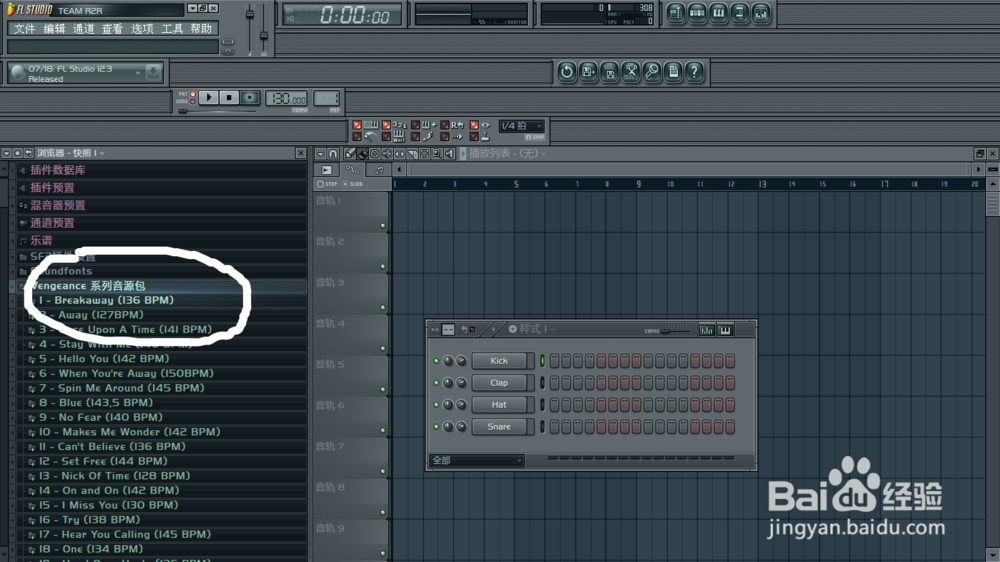Open the 1/4 拍 snap dropdown
1000x562 pixels.
click(x=522, y=126)
